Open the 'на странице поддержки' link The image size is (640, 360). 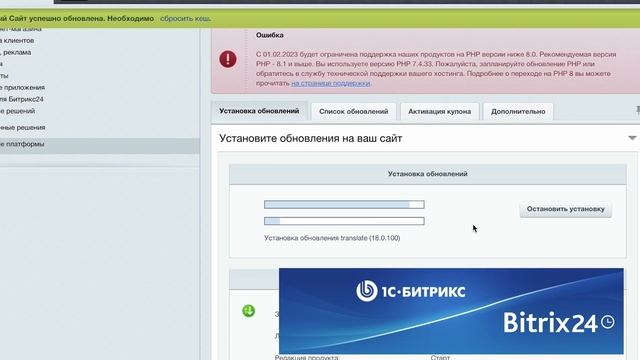coord(331,83)
